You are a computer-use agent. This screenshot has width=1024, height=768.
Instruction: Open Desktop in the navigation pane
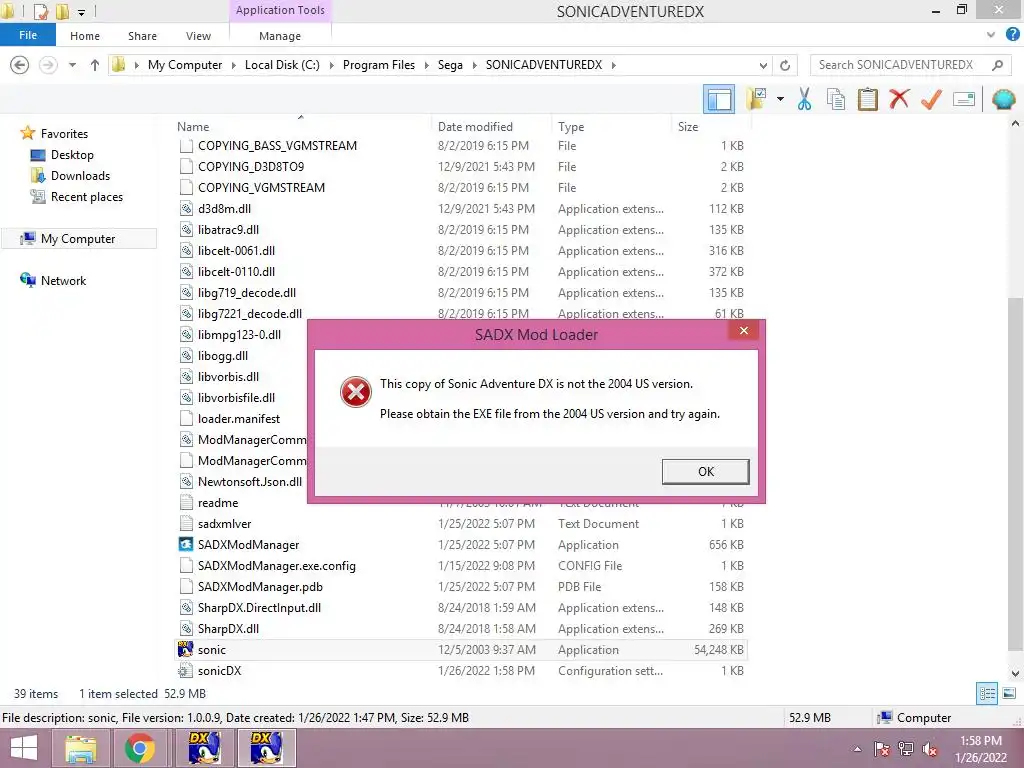72,155
